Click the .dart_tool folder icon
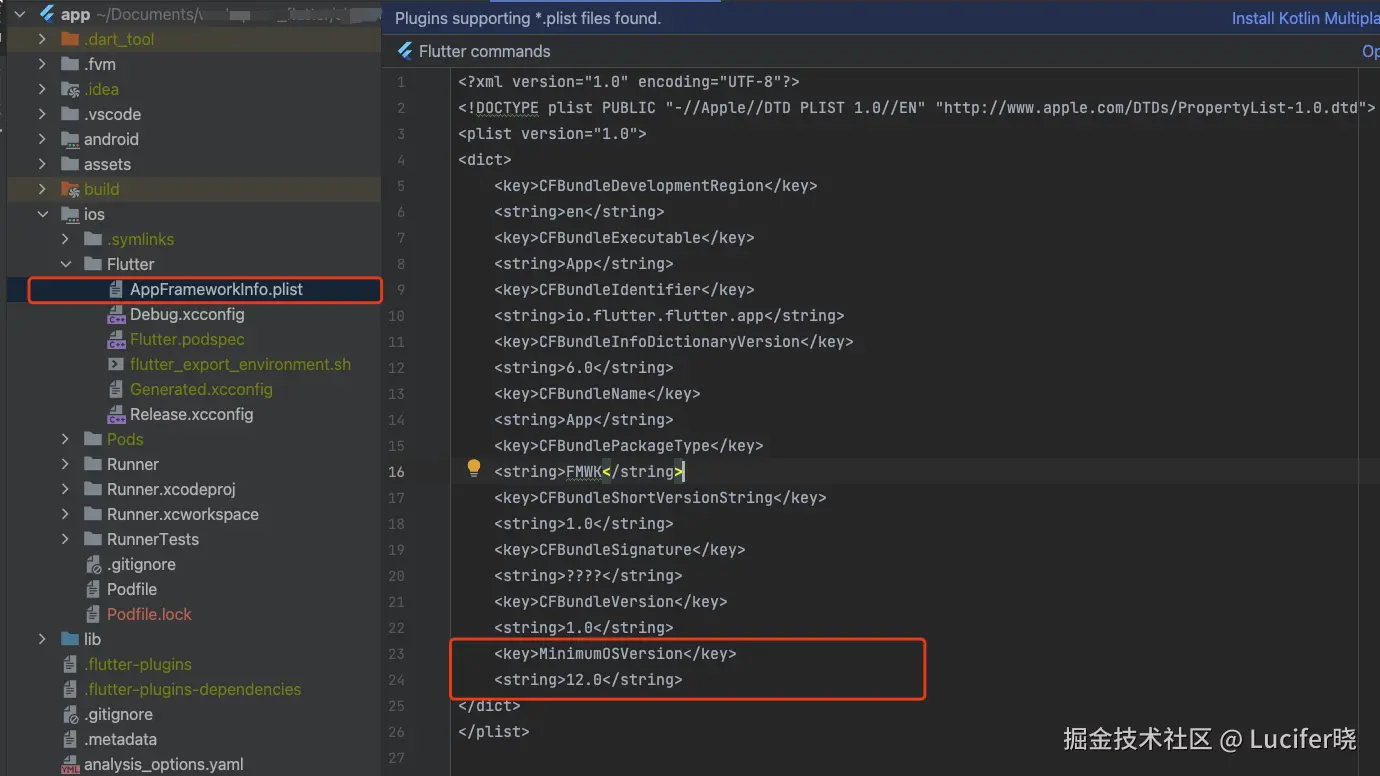The height and width of the screenshot is (776, 1380). pos(70,39)
